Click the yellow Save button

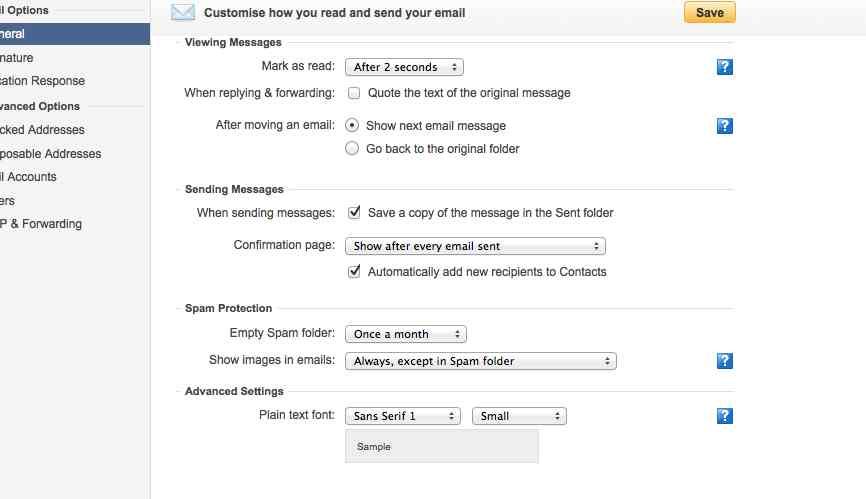(710, 12)
